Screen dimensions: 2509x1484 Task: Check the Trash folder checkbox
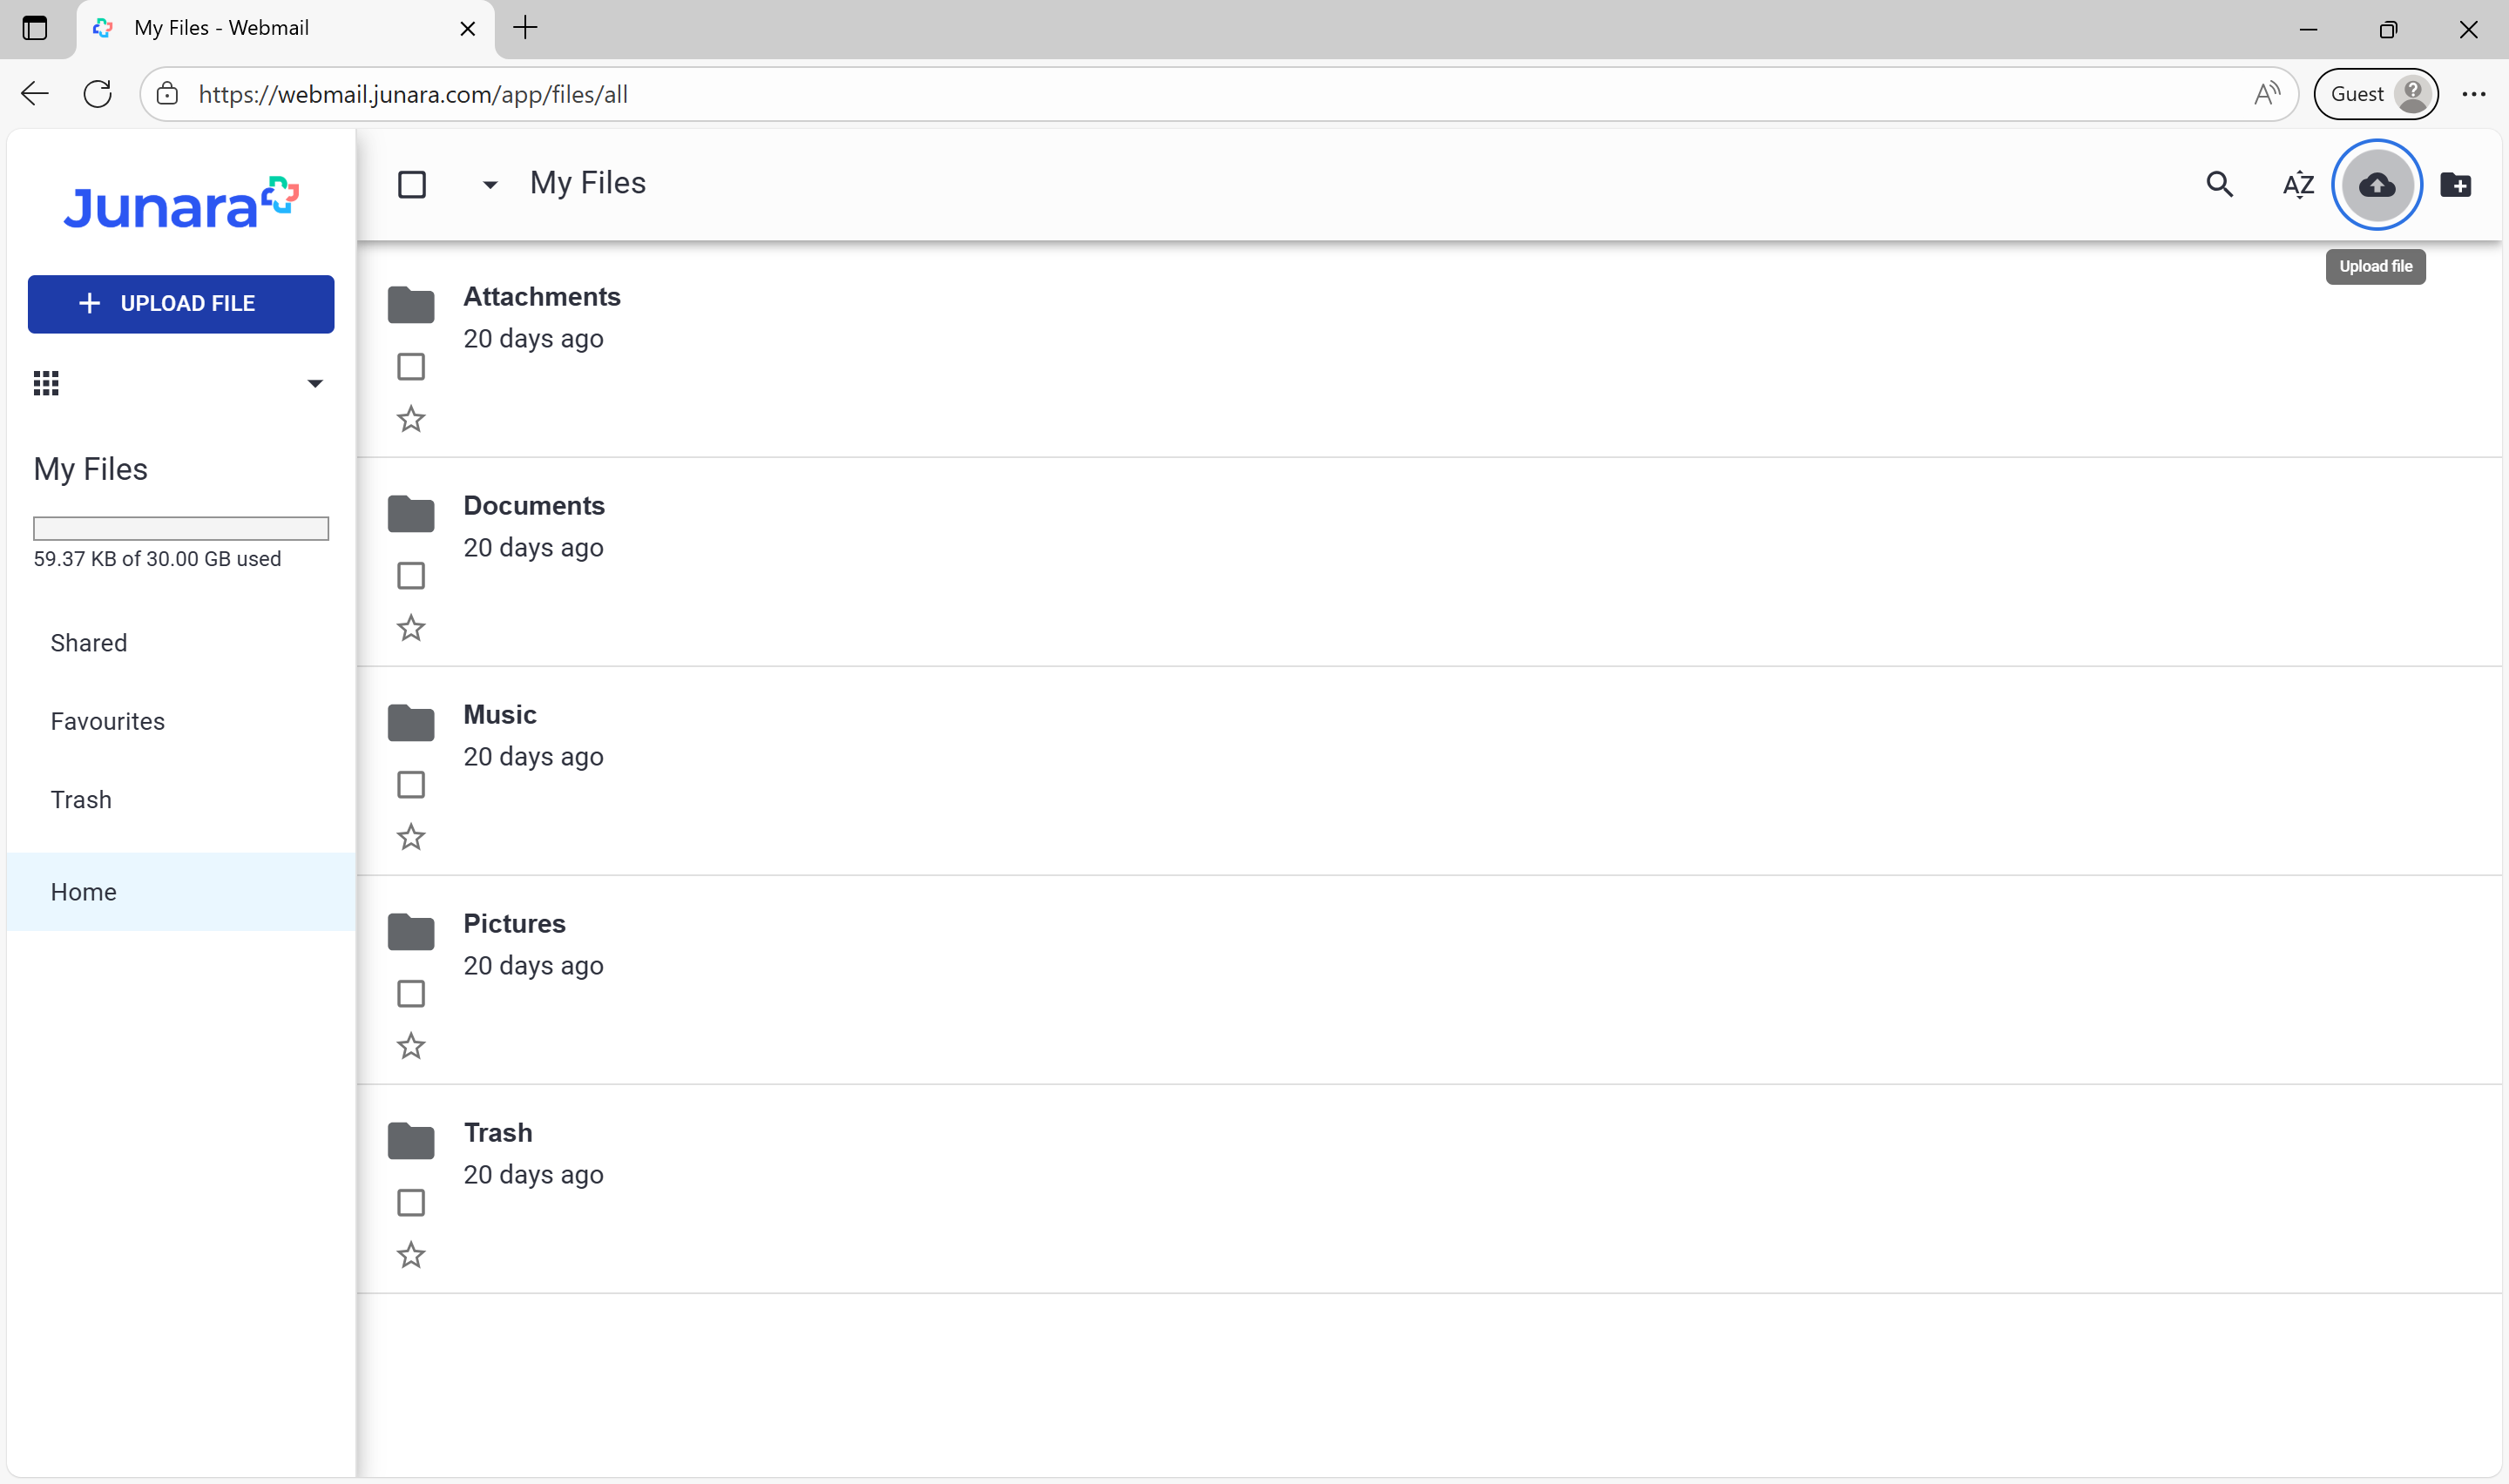[411, 1202]
